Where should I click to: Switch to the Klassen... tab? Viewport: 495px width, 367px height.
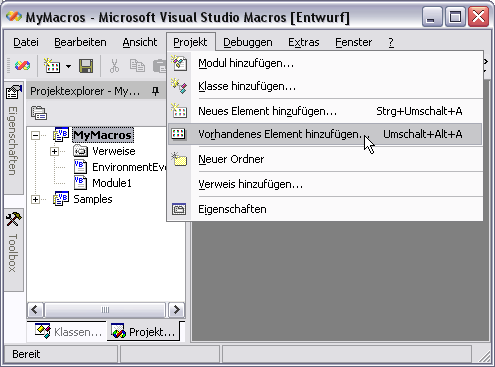pos(68,332)
